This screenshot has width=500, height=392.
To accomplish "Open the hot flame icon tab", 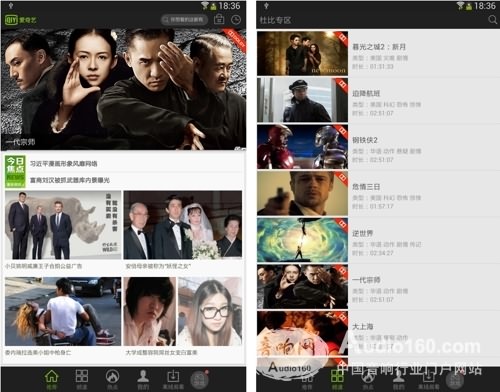I will 112,377.
